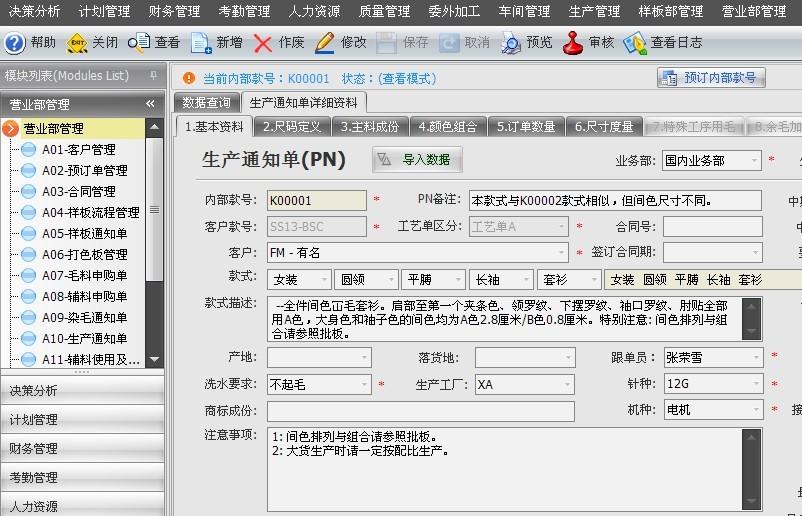Open the 业务部 department dropdown

753,160
